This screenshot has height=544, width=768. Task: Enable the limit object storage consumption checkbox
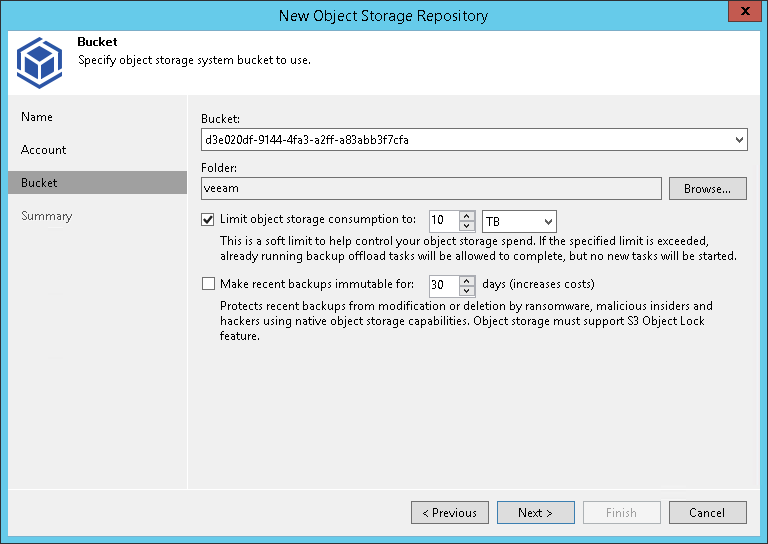(208, 220)
